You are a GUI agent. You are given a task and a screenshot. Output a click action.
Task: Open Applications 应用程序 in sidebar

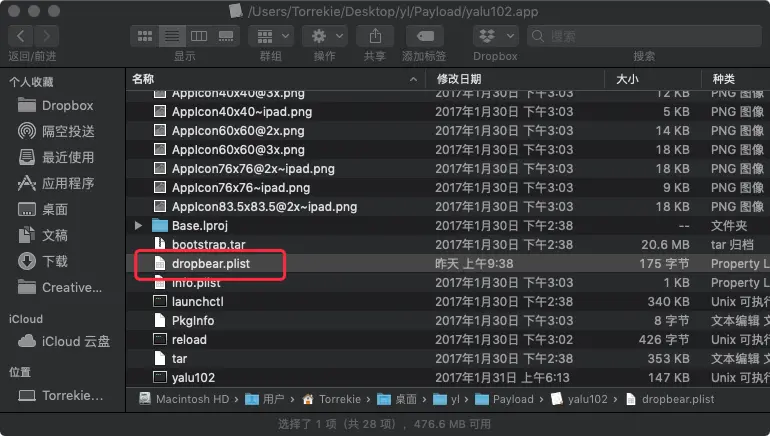[x=55, y=183]
